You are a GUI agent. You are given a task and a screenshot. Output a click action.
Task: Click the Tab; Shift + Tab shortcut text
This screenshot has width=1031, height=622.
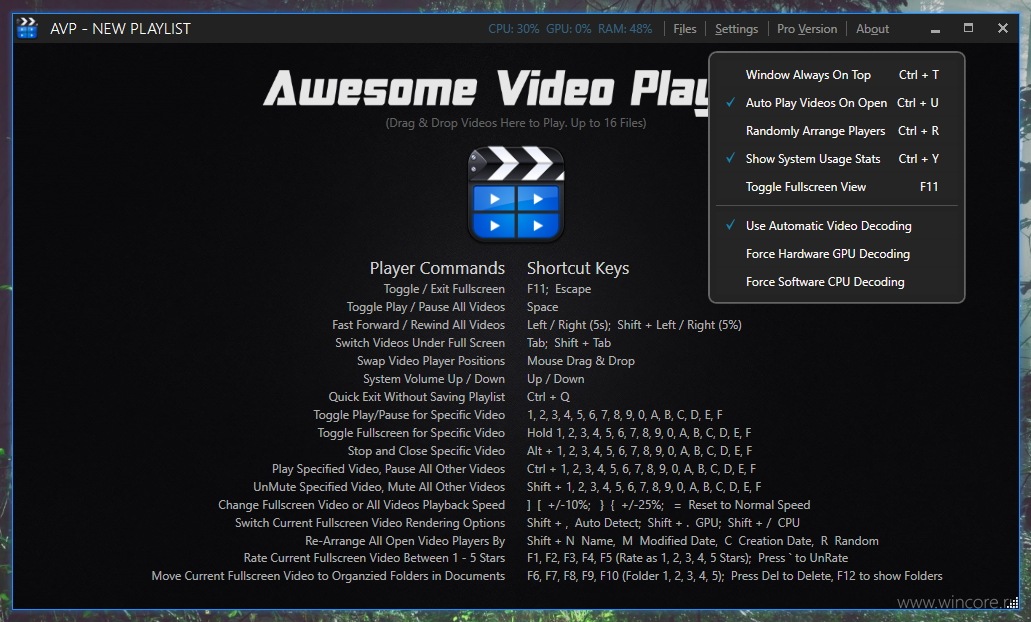pos(569,343)
